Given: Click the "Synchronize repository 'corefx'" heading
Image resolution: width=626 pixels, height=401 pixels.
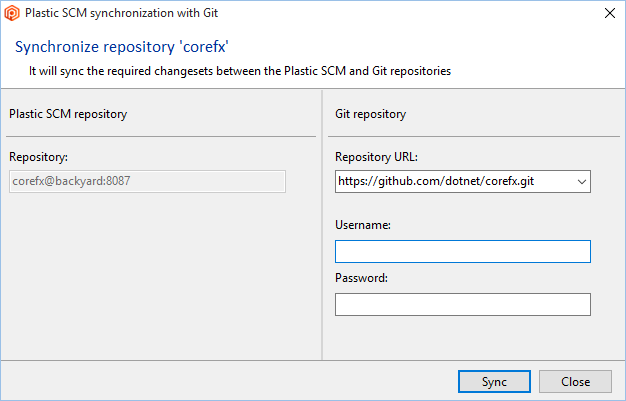Looking at the screenshot, I should [x=128, y=47].
